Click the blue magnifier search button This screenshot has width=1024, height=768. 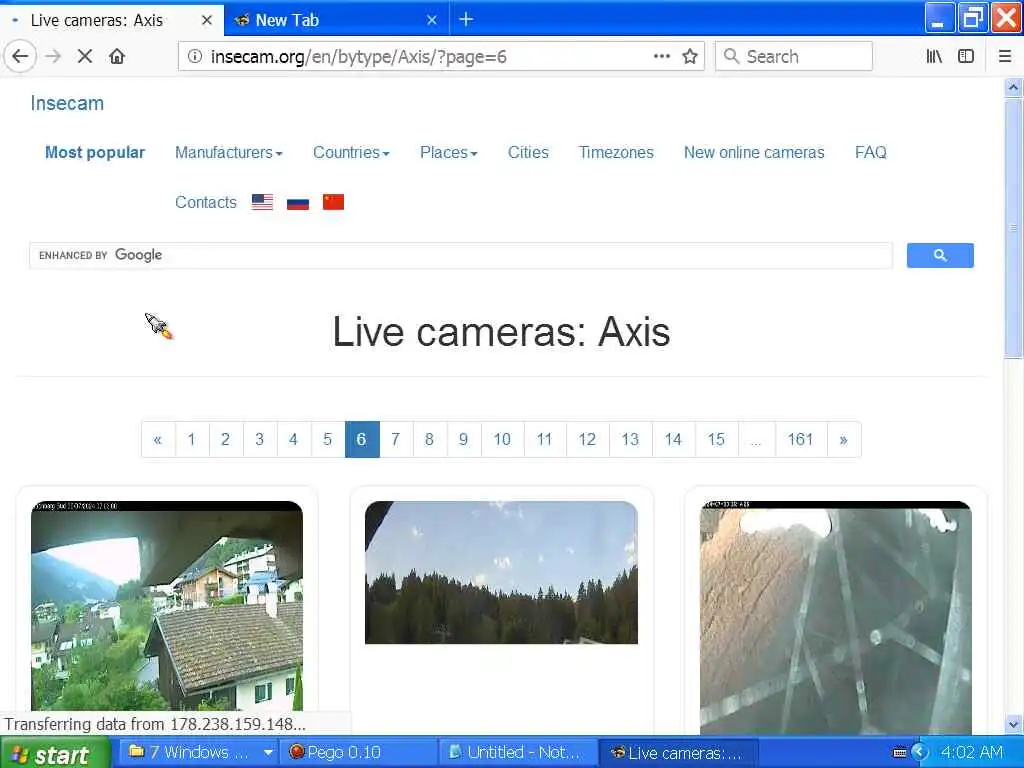click(940, 255)
